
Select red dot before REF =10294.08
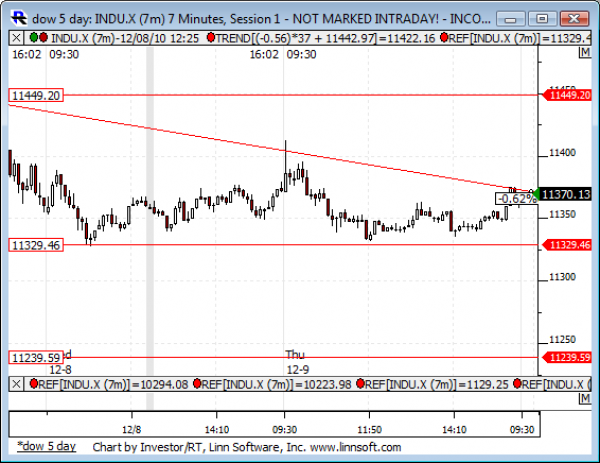[34, 383]
